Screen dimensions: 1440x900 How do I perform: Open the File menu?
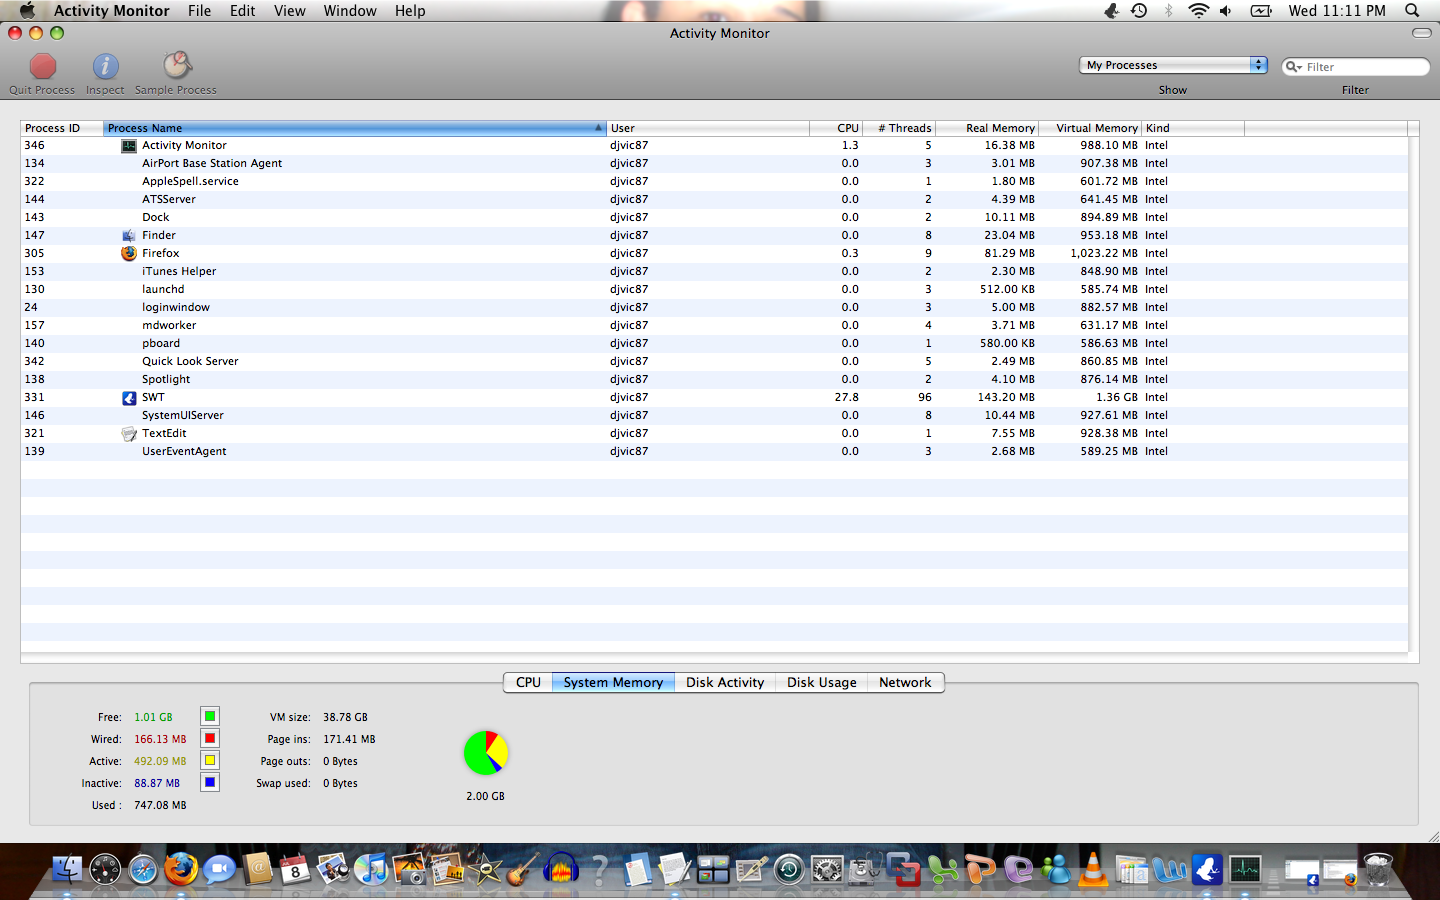pyautogui.click(x=199, y=10)
